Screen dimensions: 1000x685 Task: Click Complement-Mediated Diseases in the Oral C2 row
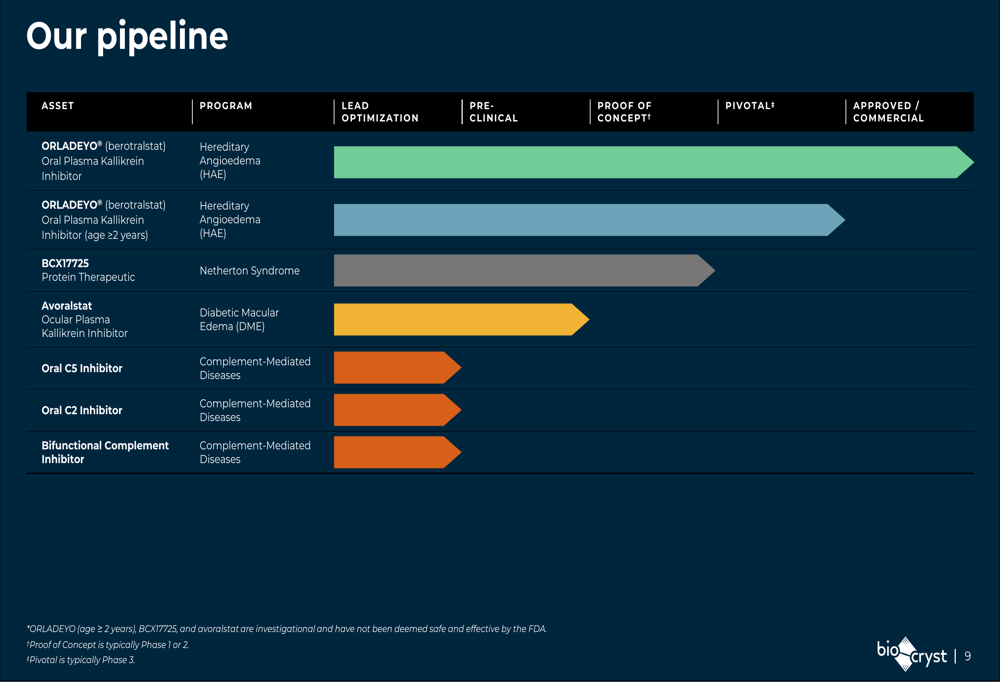255,410
